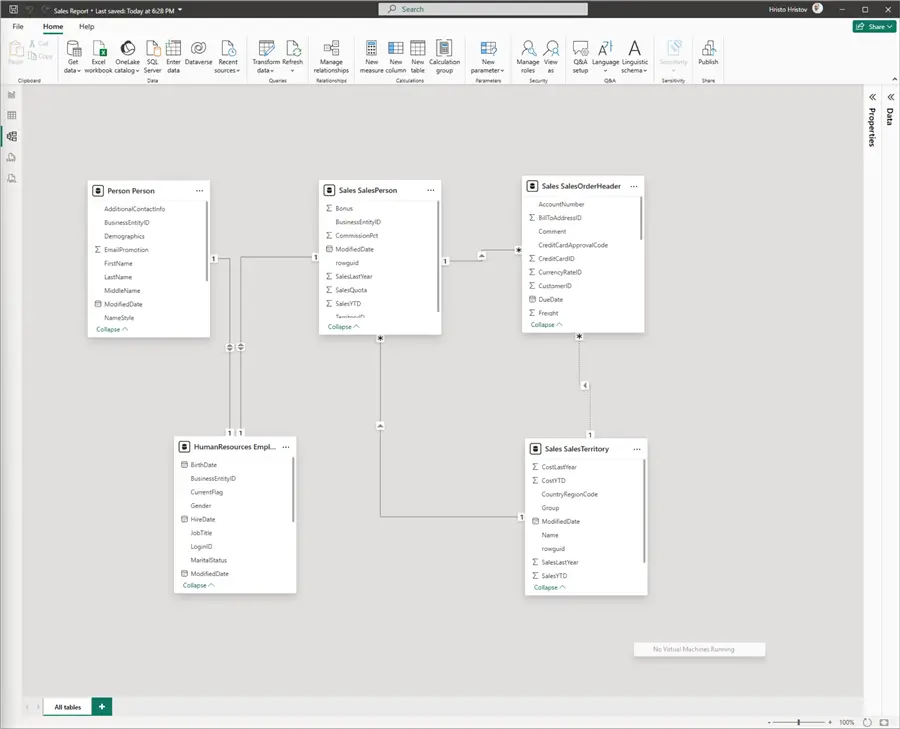Image resolution: width=900 pixels, height=729 pixels.
Task: Create a New parameter
Action: 488,57
